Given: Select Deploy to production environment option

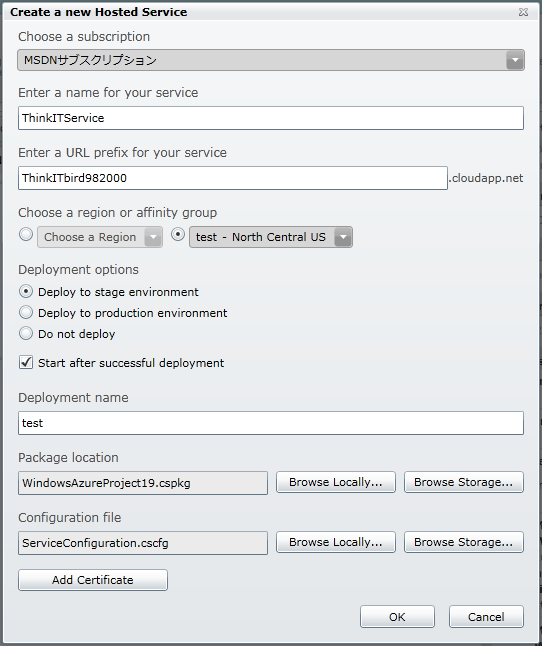Looking at the screenshot, I should click(x=26, y=312).
